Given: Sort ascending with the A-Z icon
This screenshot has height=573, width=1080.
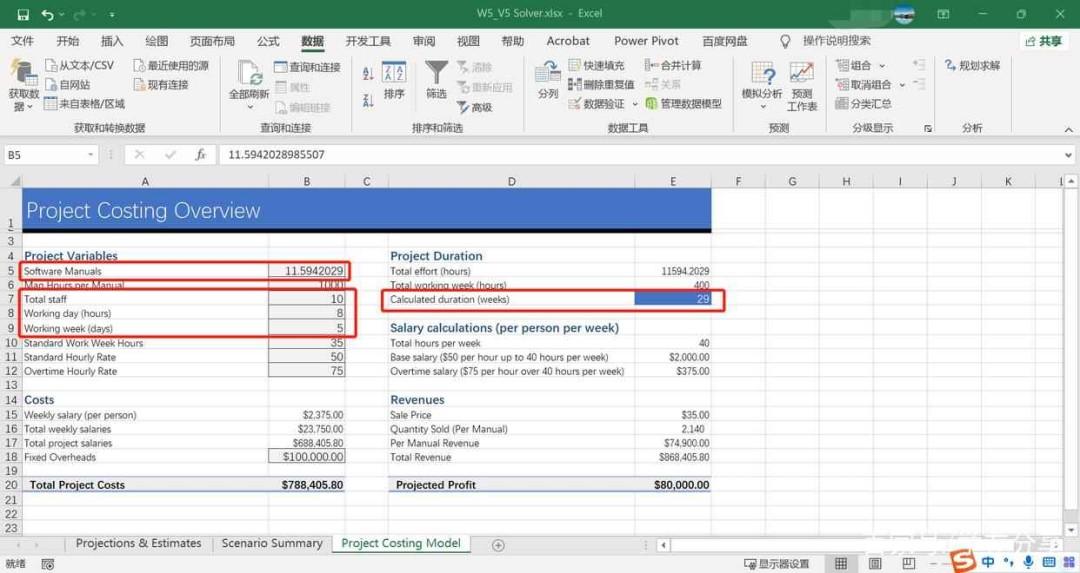Looking at the screenshot, I should click(368, 74).
